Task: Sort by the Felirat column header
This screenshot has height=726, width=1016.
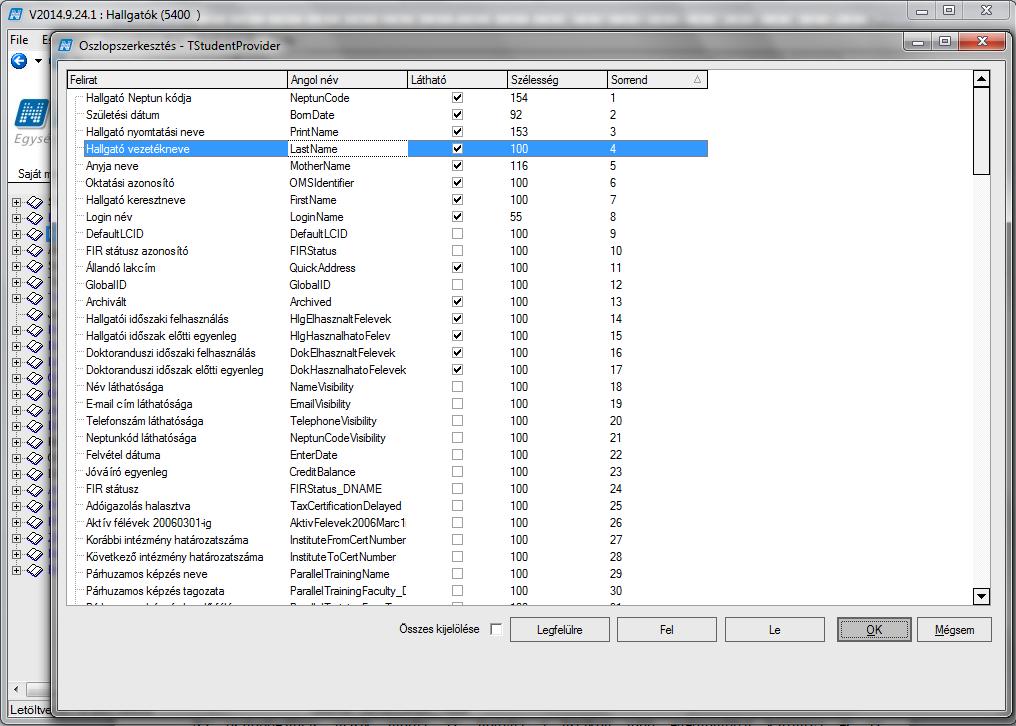Action: 178,80
